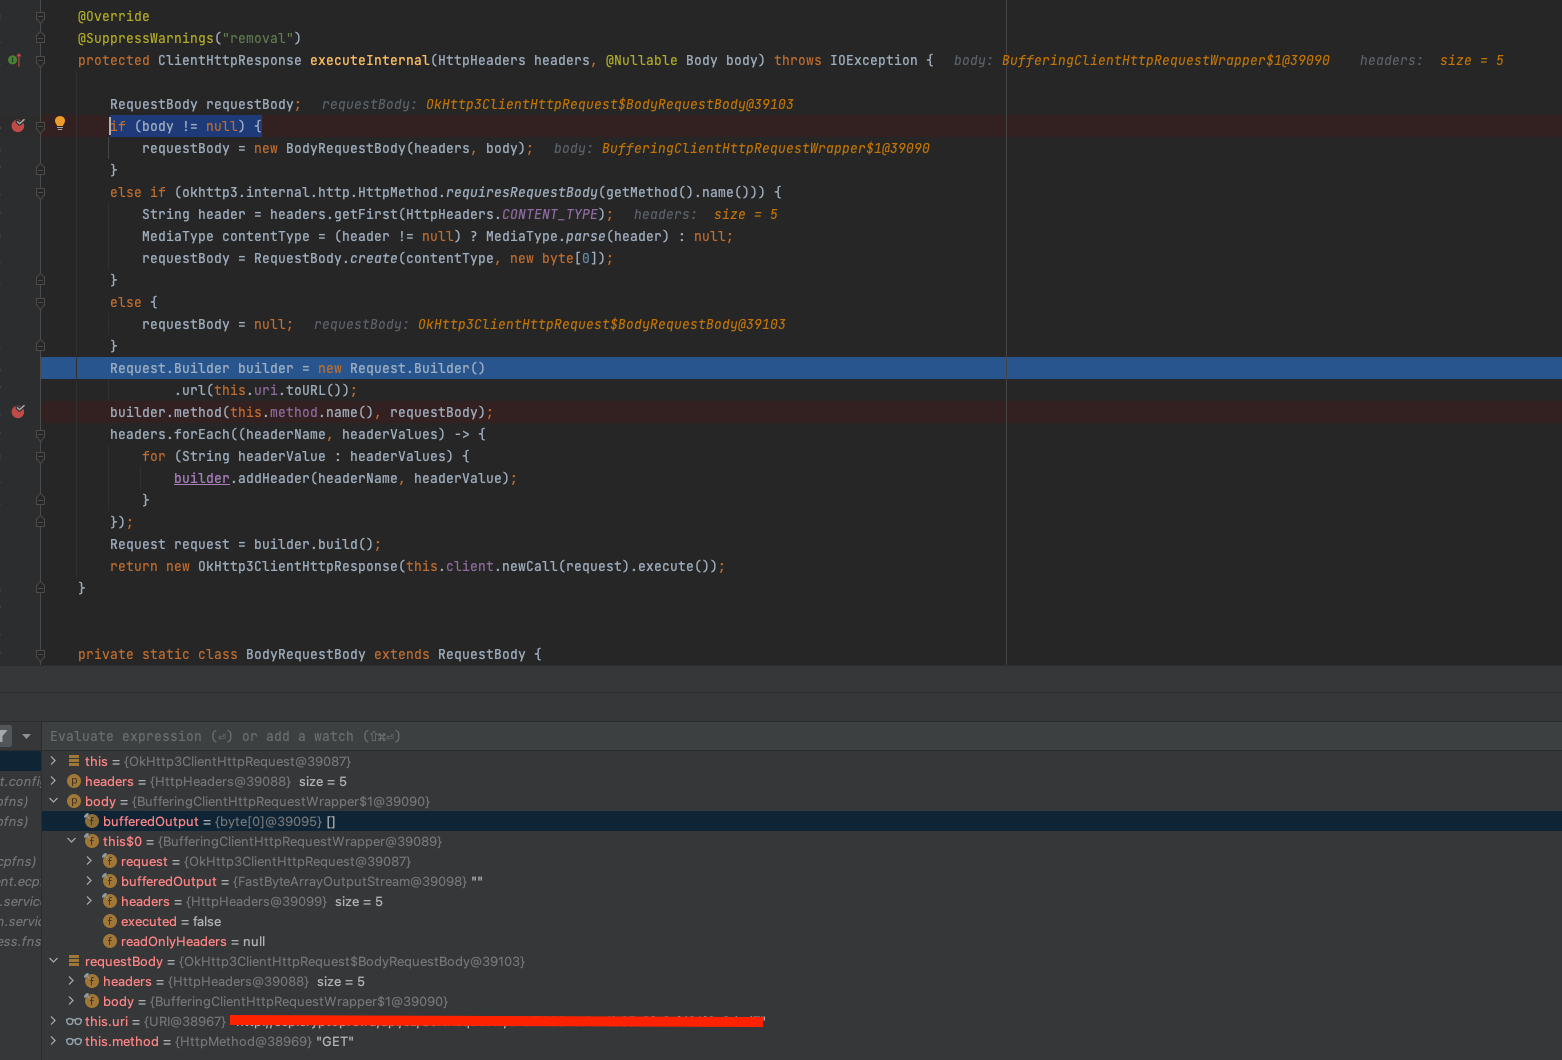Expand the 'this' variable node
The height and width of the screenshot is (1060, 1562).
click(54, 761)
